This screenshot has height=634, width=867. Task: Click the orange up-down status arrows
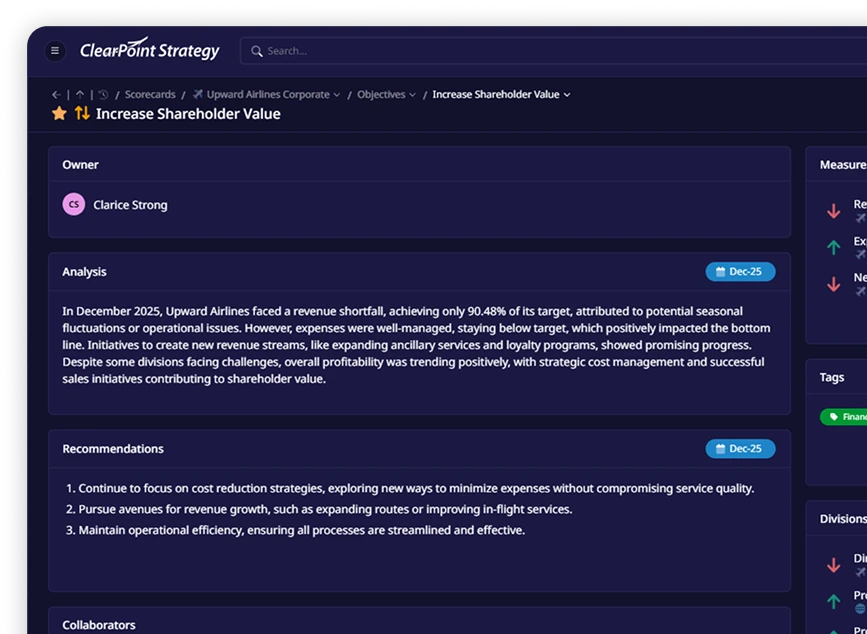(82, 113)
